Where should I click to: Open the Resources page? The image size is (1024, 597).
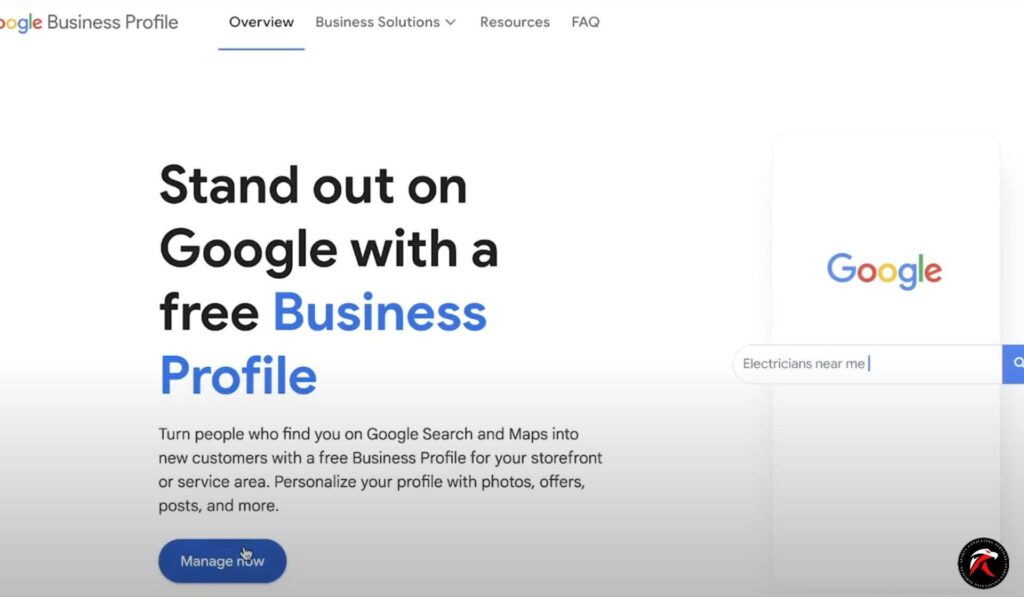tap(514, 22)
